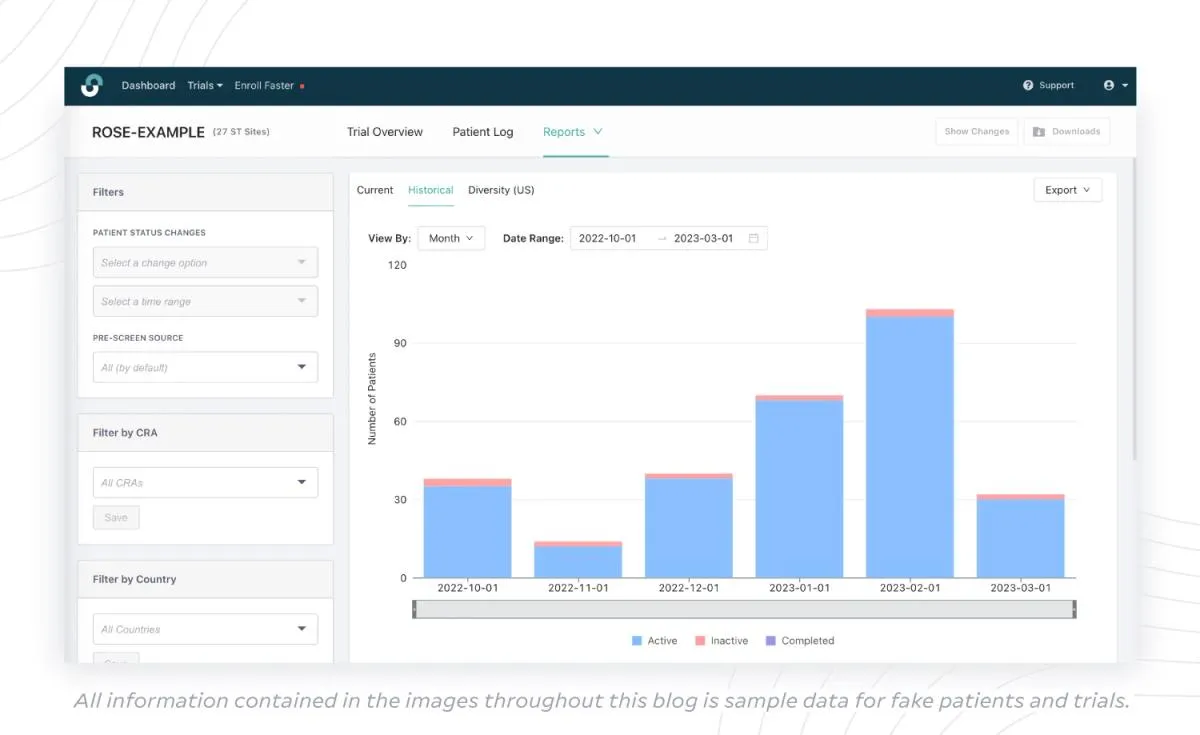Select the Diversity (US) tab
Viewport: 1200px width, 735px height.
pyautogui.click(x=500, y=190)
